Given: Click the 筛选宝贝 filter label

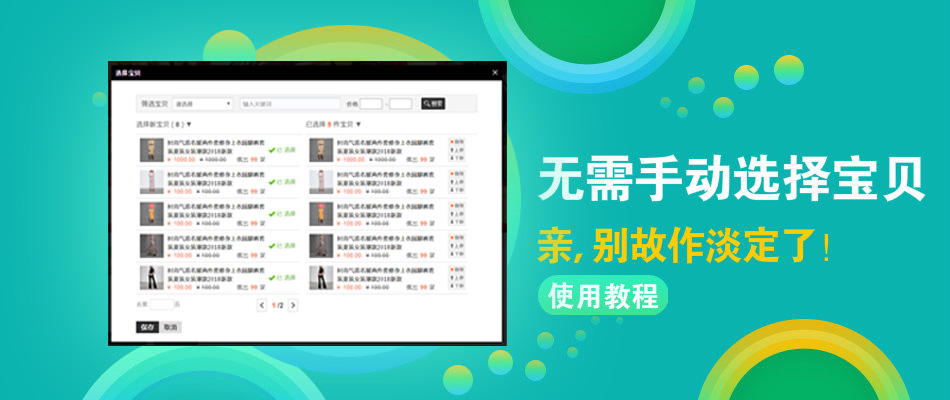Looking at the screenshot, I should click(155, 104).
